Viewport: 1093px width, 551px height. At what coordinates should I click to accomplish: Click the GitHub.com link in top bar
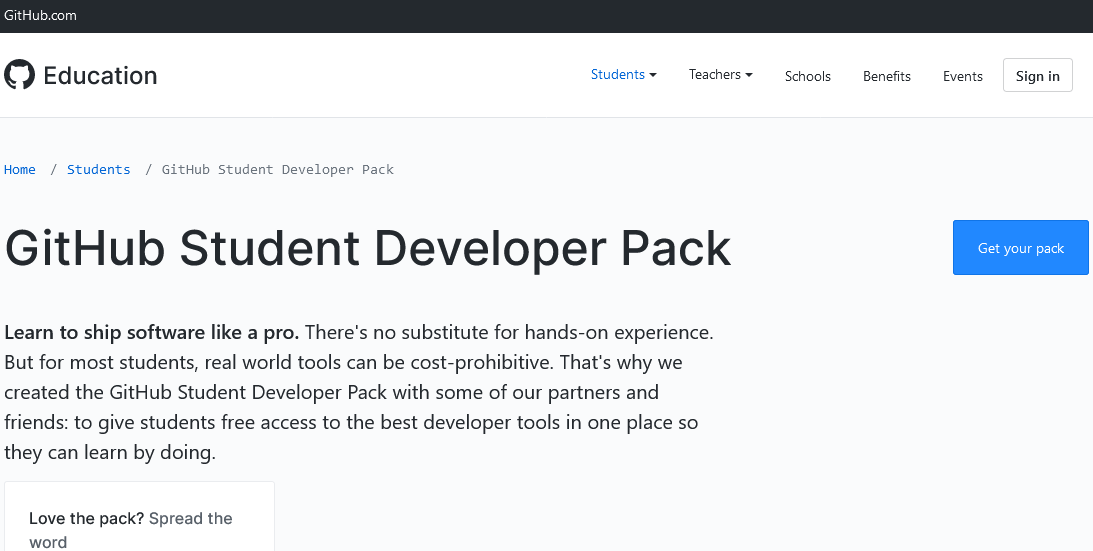(40, 15)
